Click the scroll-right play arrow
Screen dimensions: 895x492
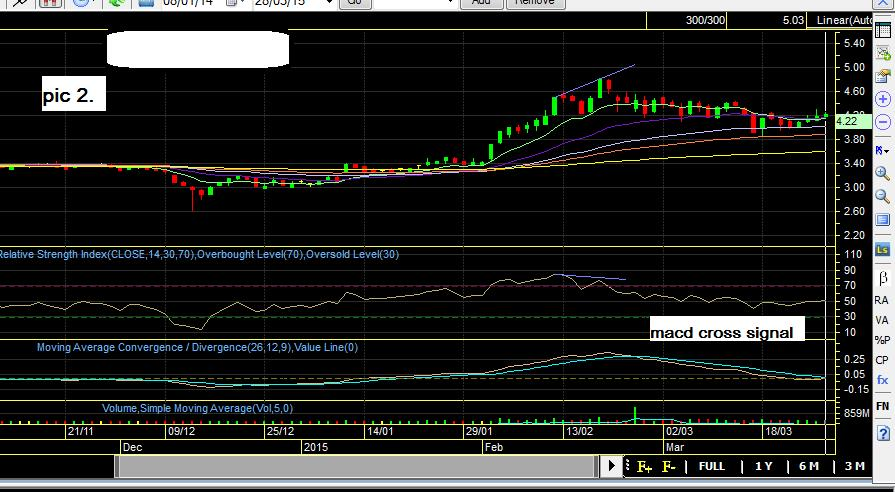point(611,466)
